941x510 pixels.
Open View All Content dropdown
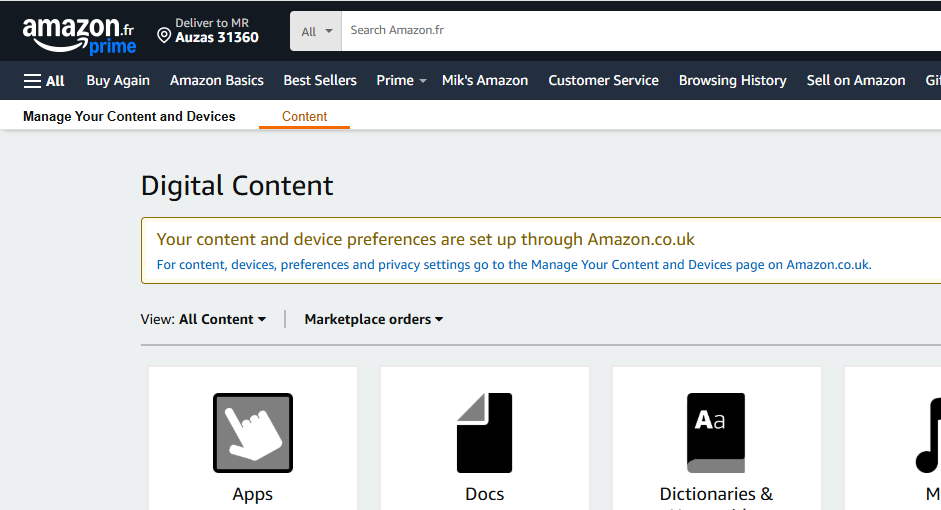coord(221,320)
